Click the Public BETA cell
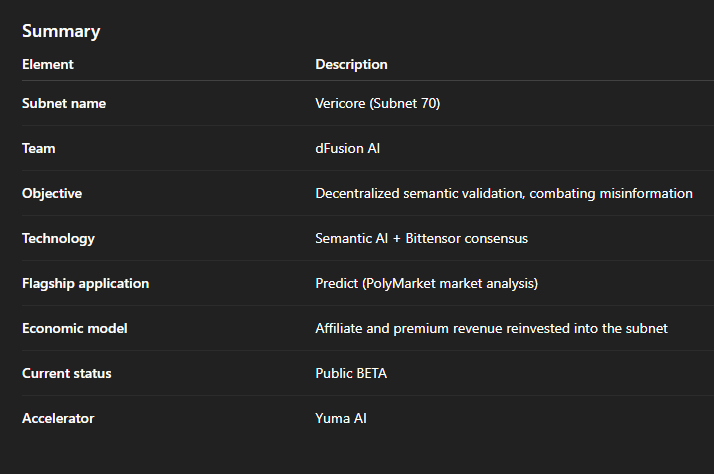The height and width of the screenshot is (474, 714). point(350,373)
